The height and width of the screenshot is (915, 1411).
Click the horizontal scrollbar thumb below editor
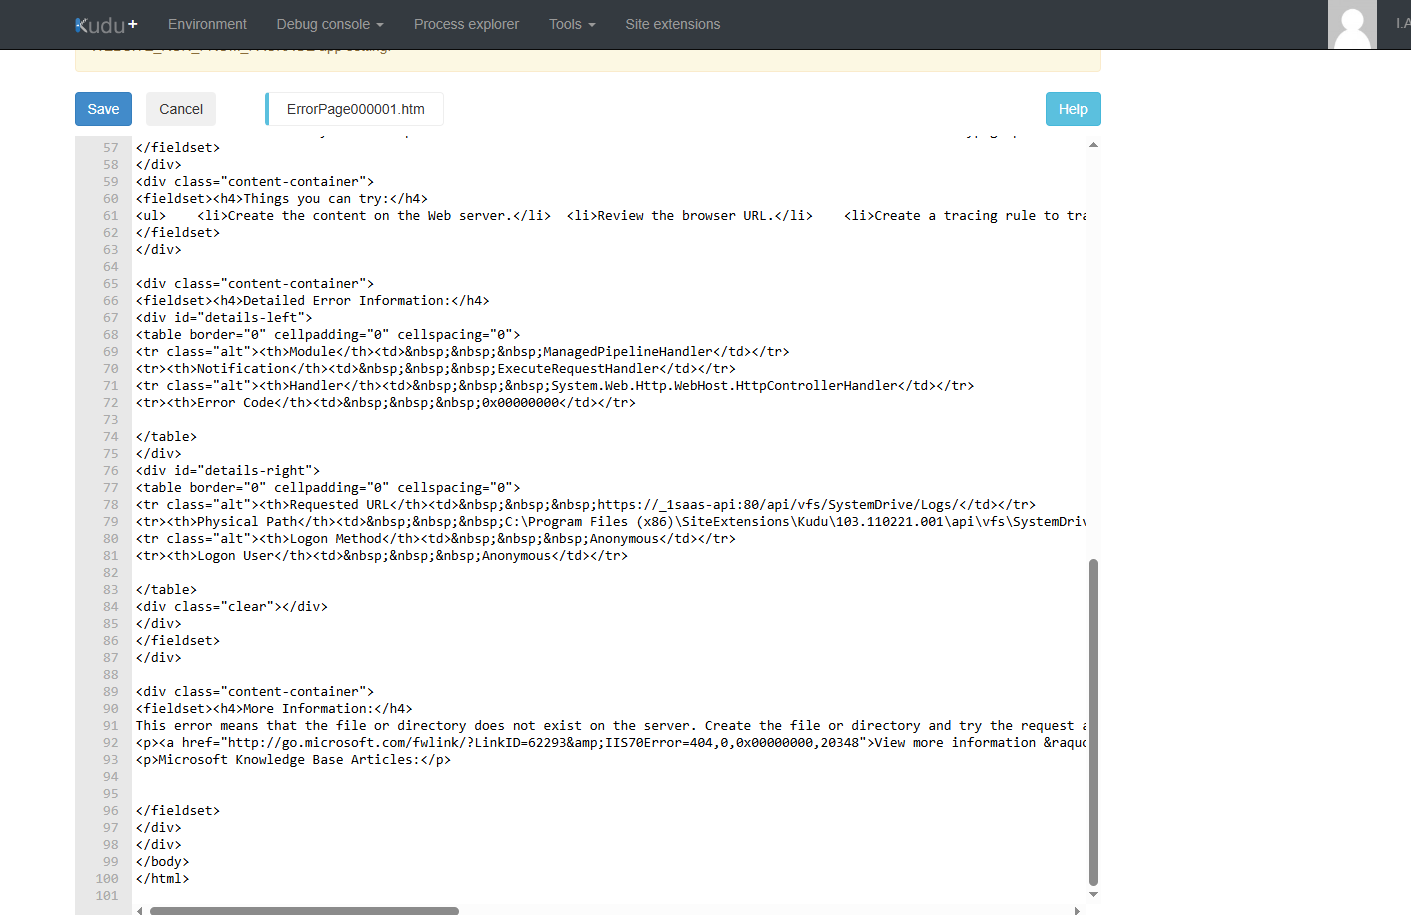(304, 911)
